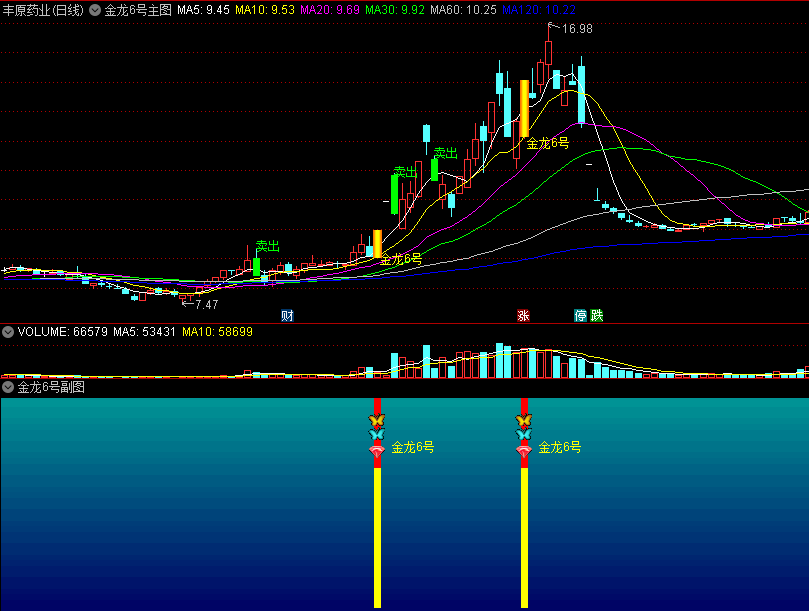809x611 pixels.
Task: Click the 7.47 low price label
Action: [x=206, y=304]
